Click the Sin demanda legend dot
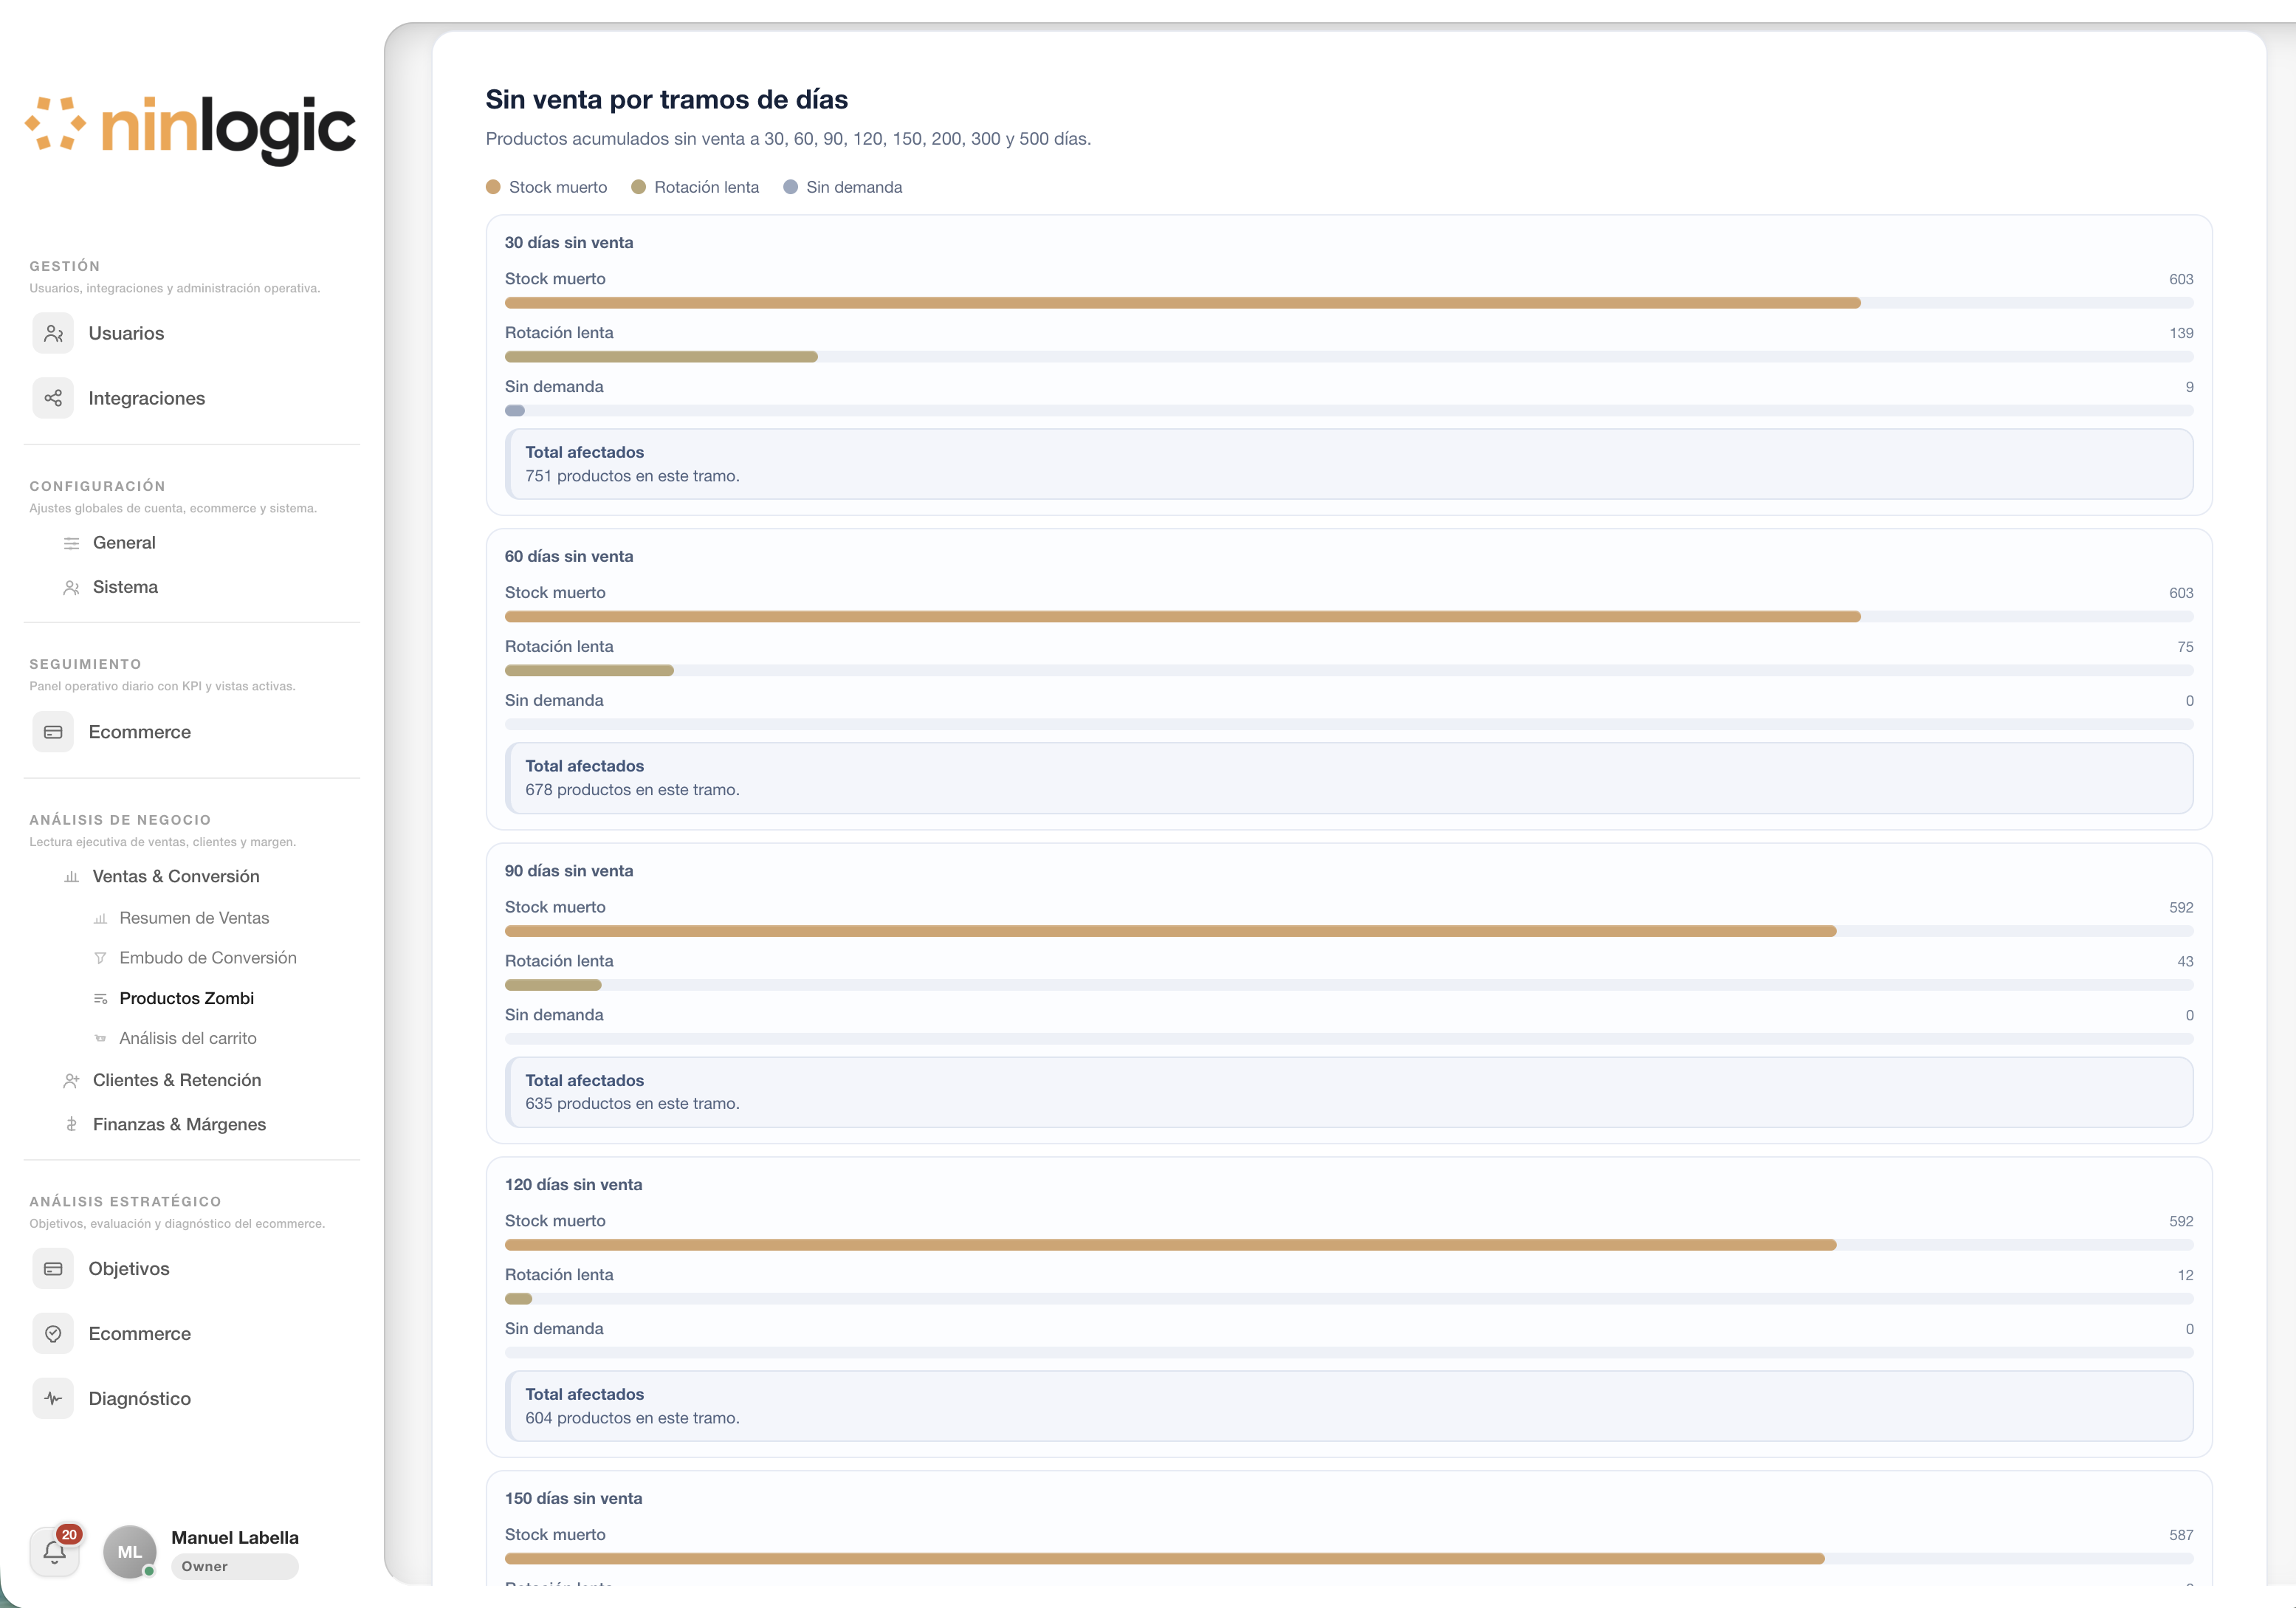2296x1608 pixels. click(790, 187)
